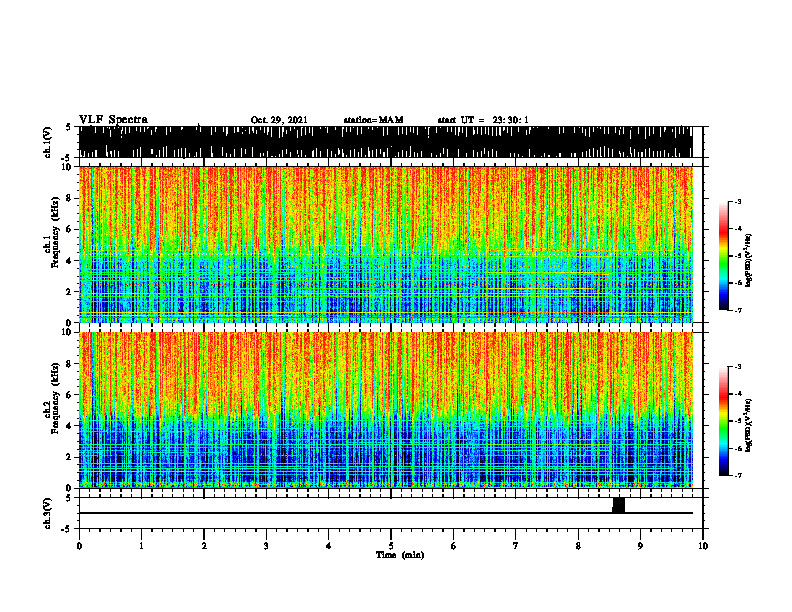Click time axis tick label '2'
Image resolution: width=792 pixels, height=612 pixels.
[204, 546]
